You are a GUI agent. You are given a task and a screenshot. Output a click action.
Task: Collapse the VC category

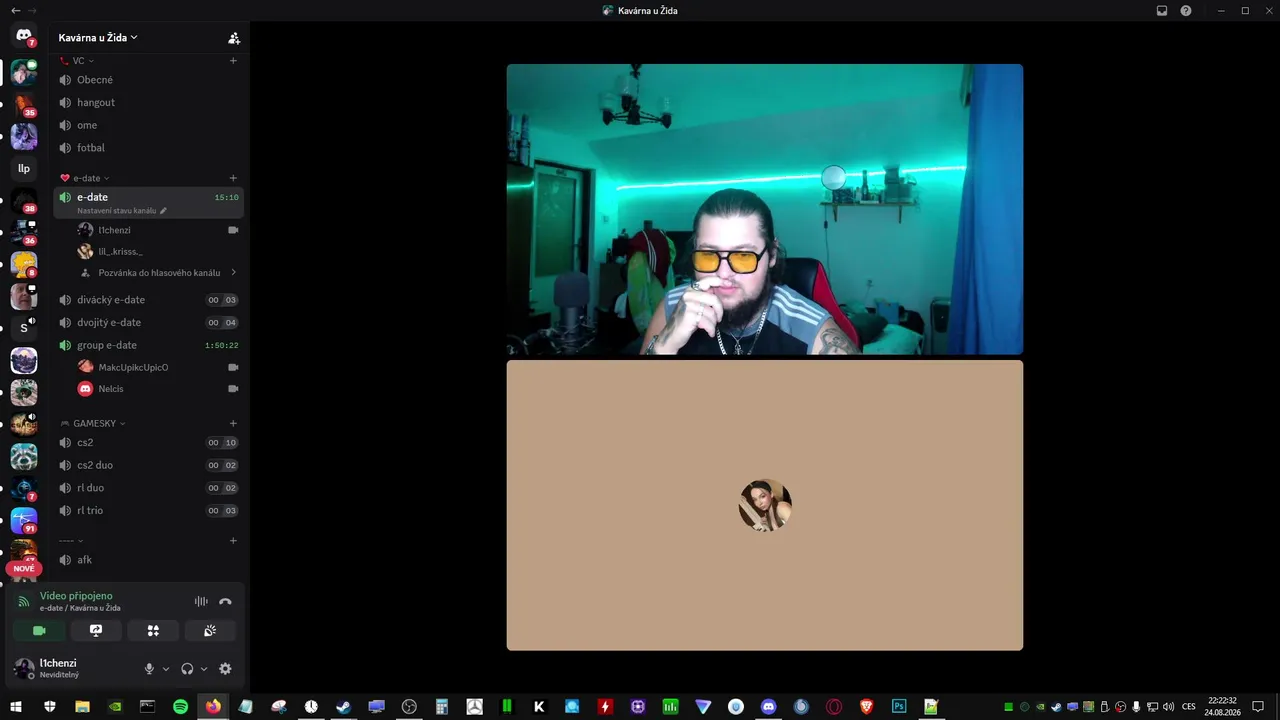[x=77, y=61]
